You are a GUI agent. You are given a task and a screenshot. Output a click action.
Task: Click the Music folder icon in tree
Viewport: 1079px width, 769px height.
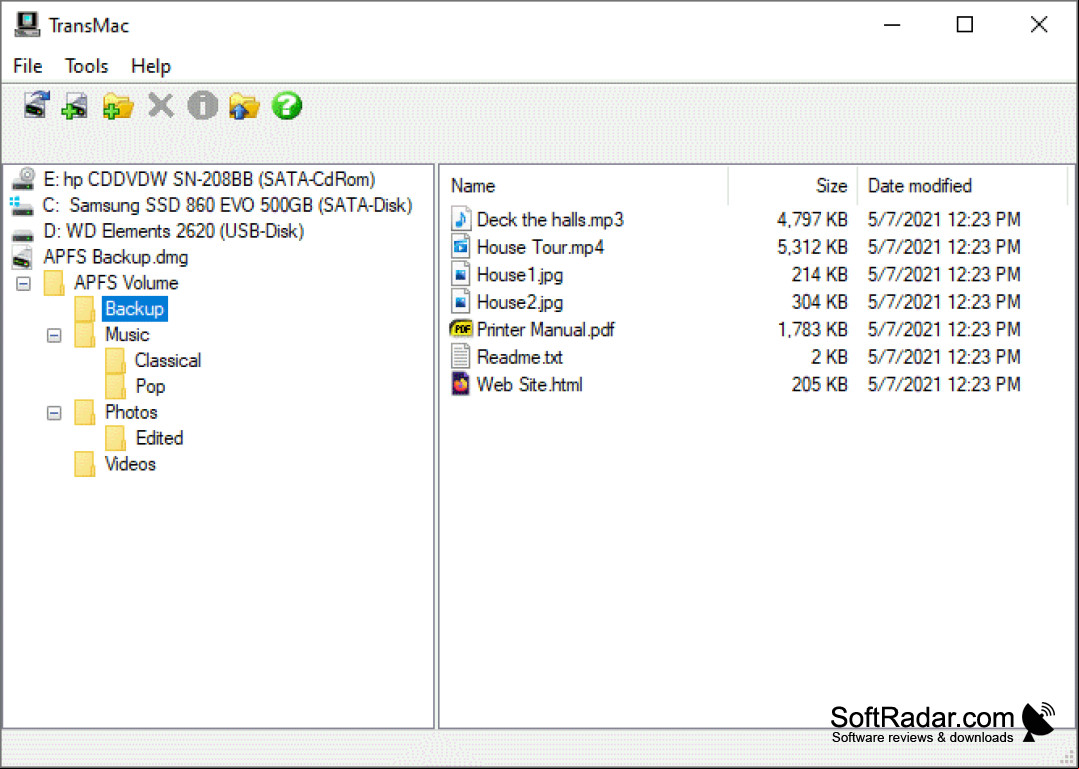(85, 335)
